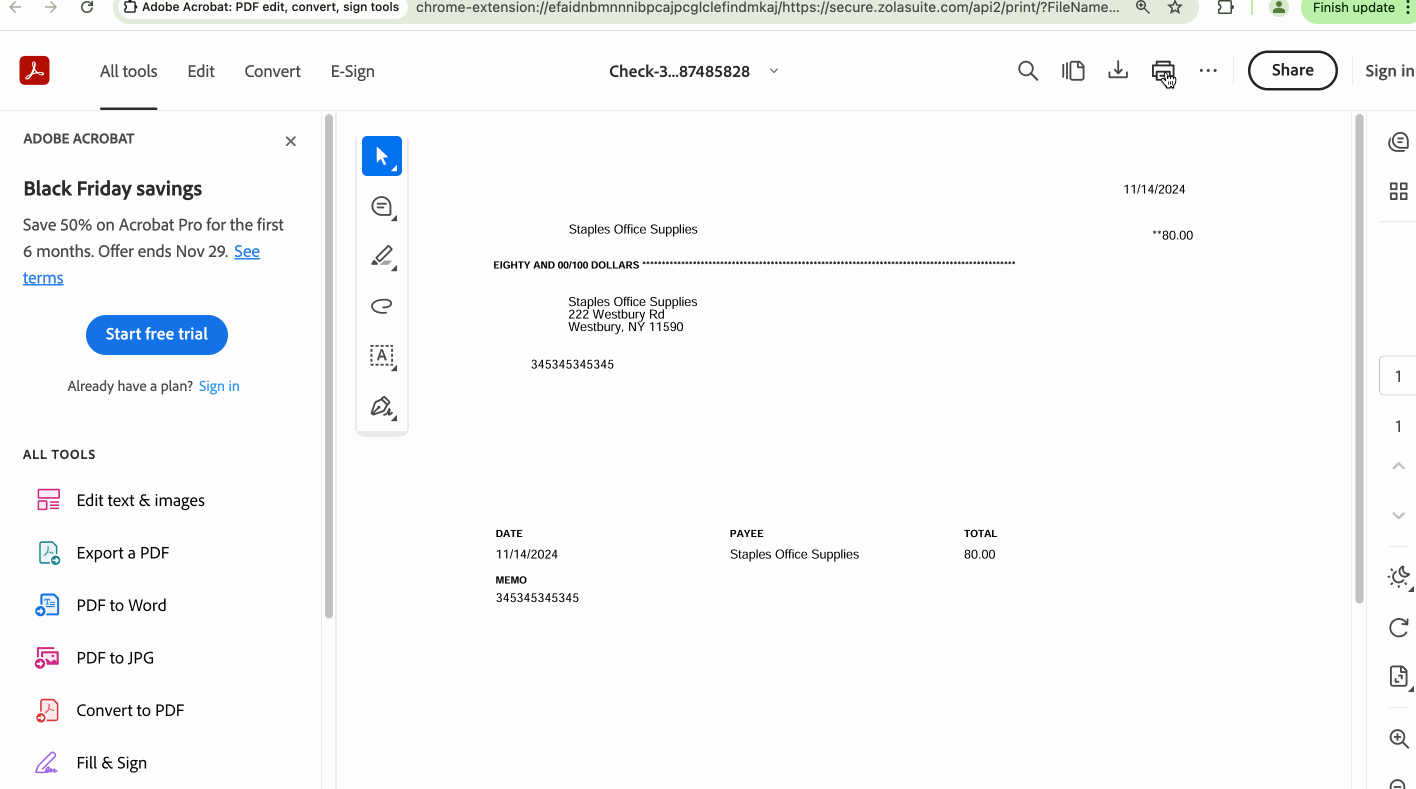Open the search (magnifier) tool

tap(1028, 71)
